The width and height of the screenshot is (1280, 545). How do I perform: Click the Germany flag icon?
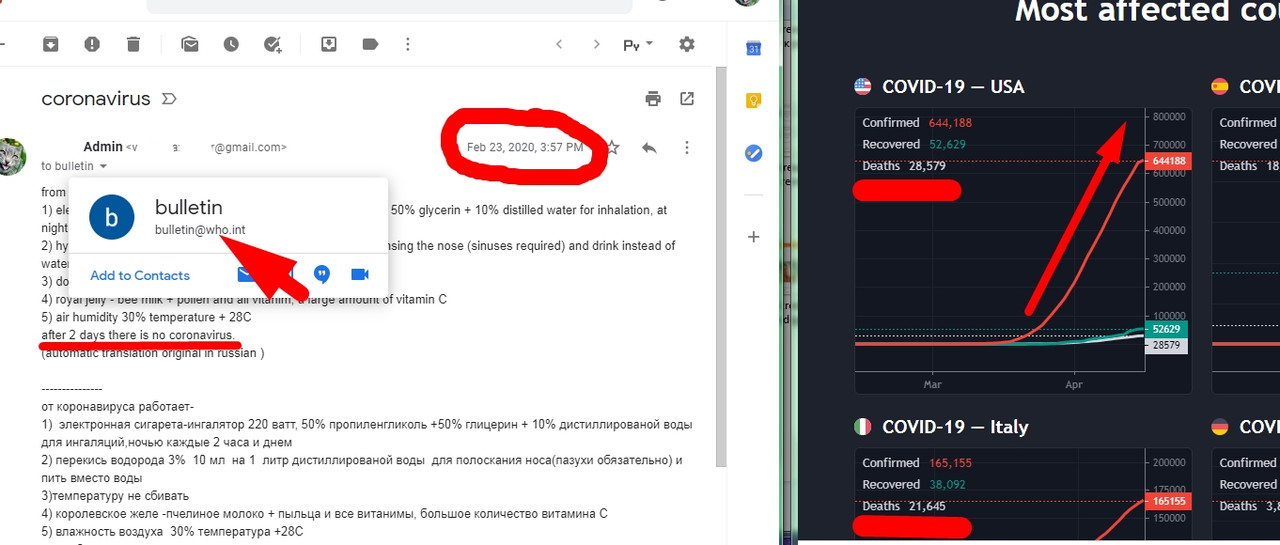click(x=1220, y=426)
